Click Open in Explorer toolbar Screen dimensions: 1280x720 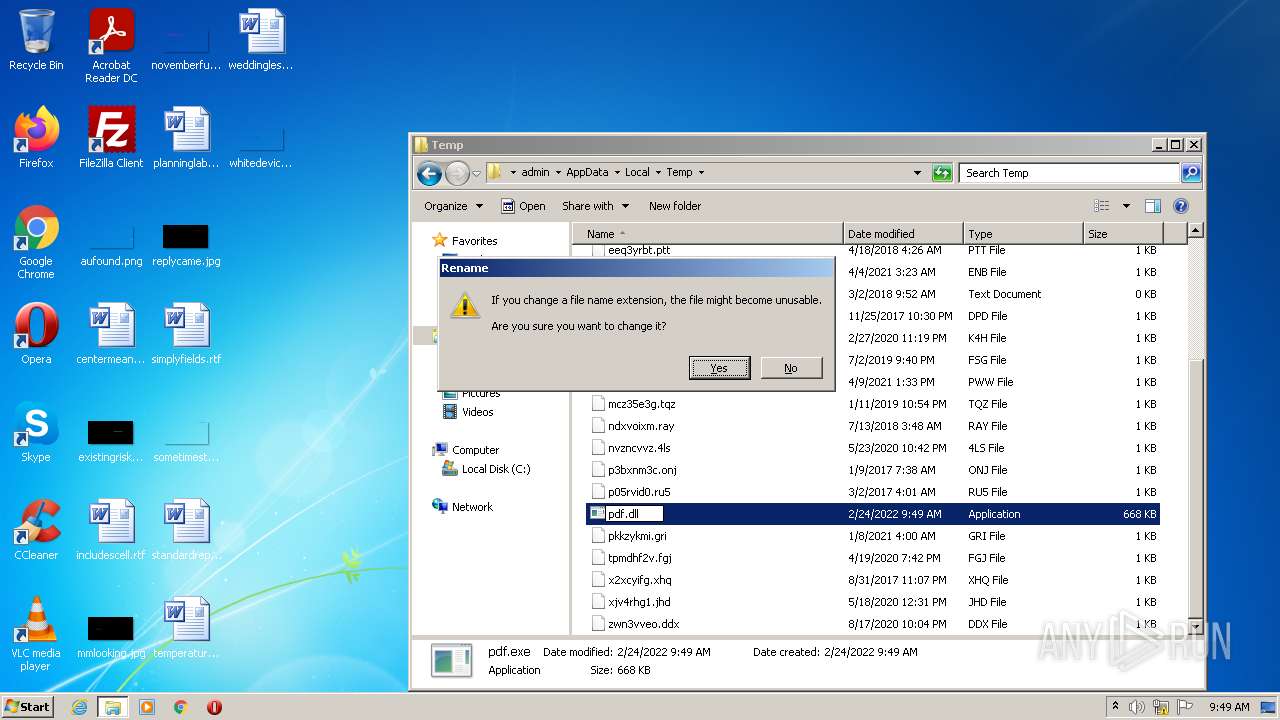click(x=523, y=206)
